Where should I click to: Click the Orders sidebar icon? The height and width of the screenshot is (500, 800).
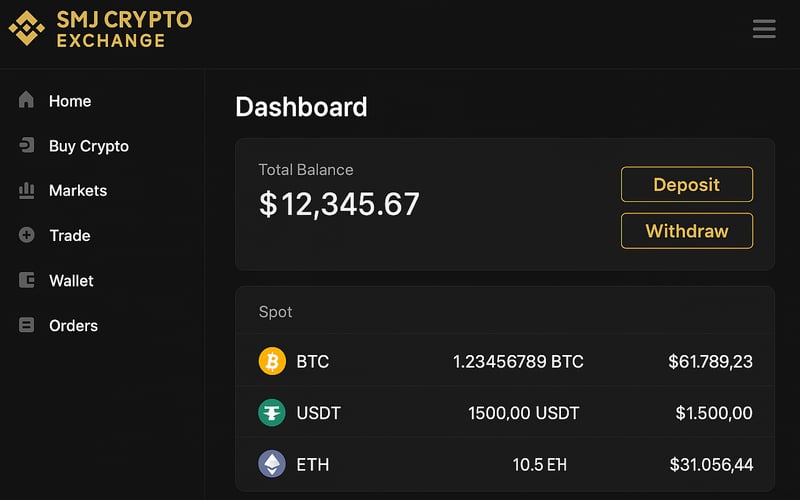tap(27, 325)
